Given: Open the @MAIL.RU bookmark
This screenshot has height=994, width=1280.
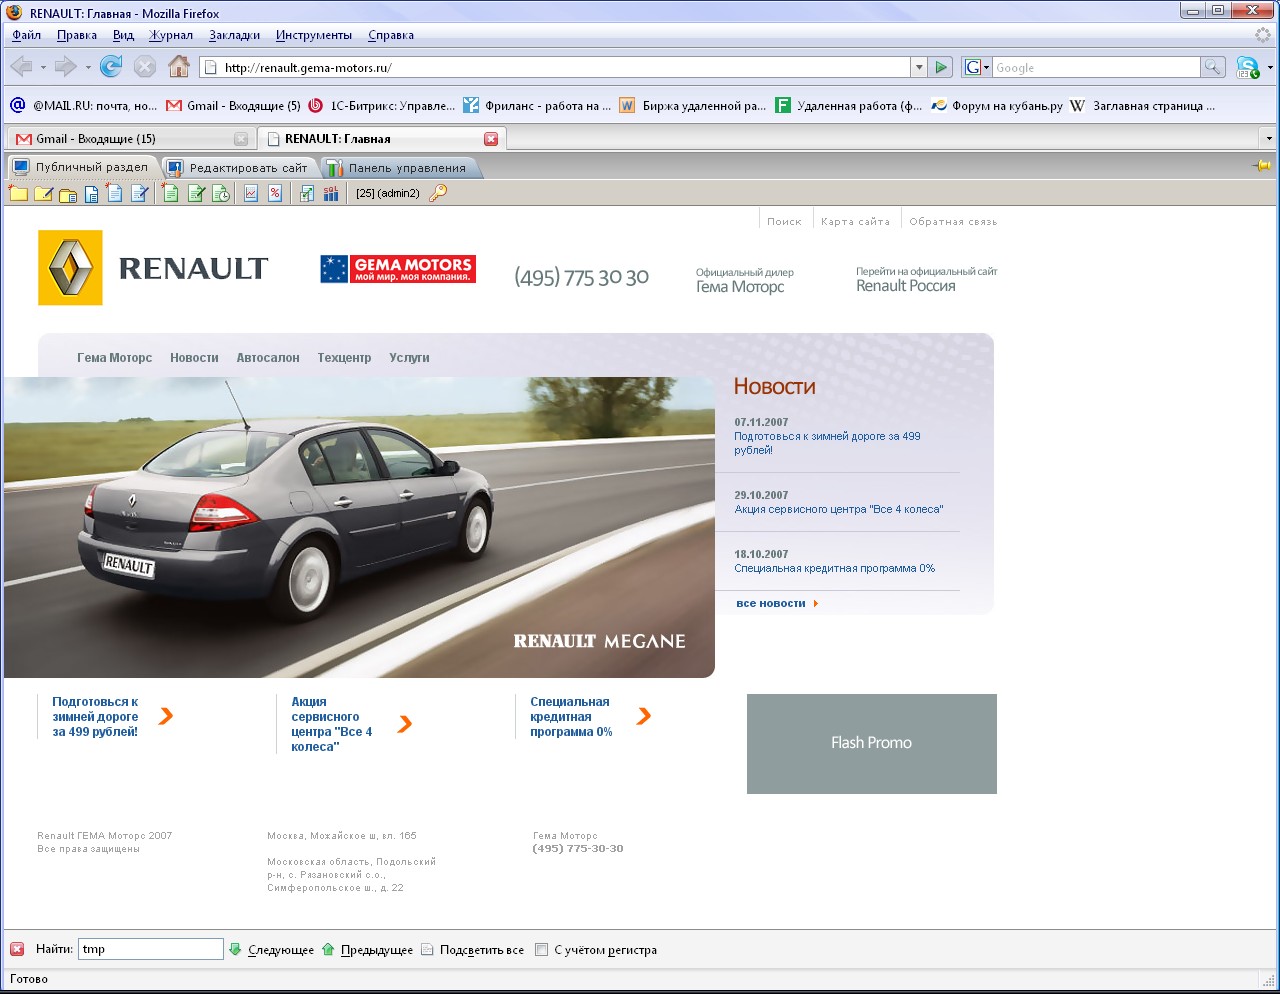Looking at the screenshot, I should [84, 105].
